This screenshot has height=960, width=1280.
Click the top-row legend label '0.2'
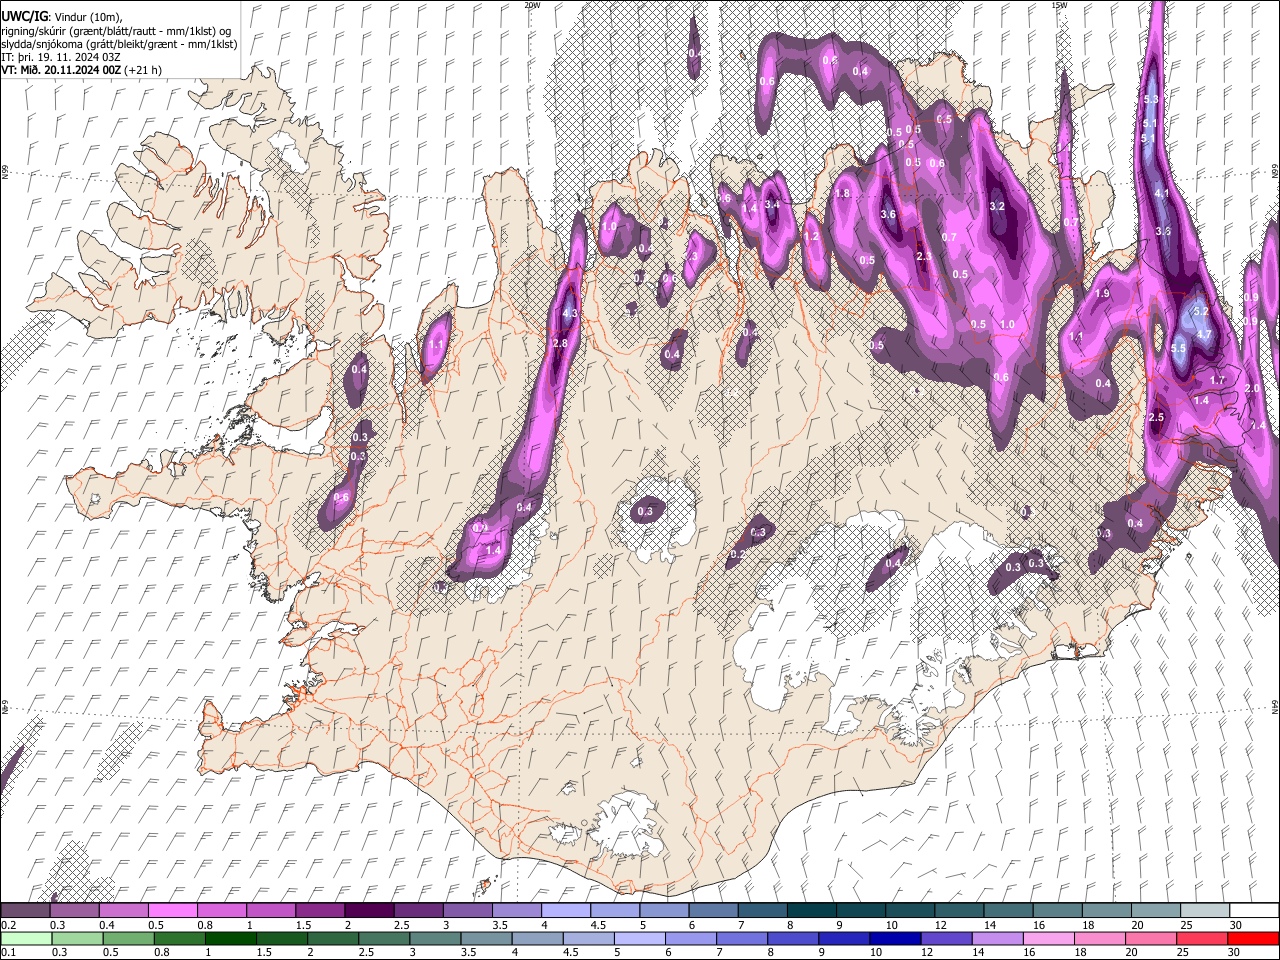tap(8, 925)
